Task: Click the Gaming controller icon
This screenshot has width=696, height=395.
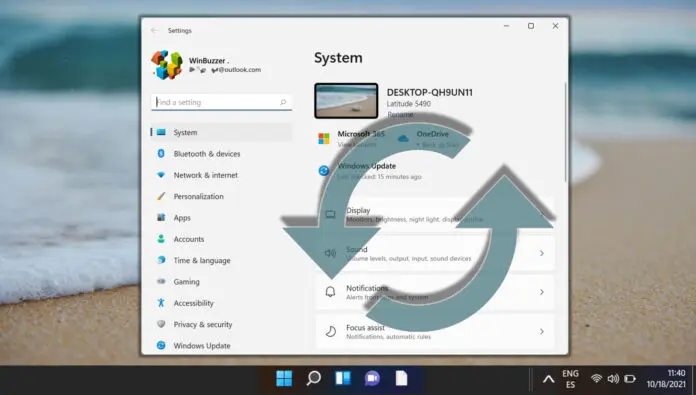Action: [x=161, y=281]
